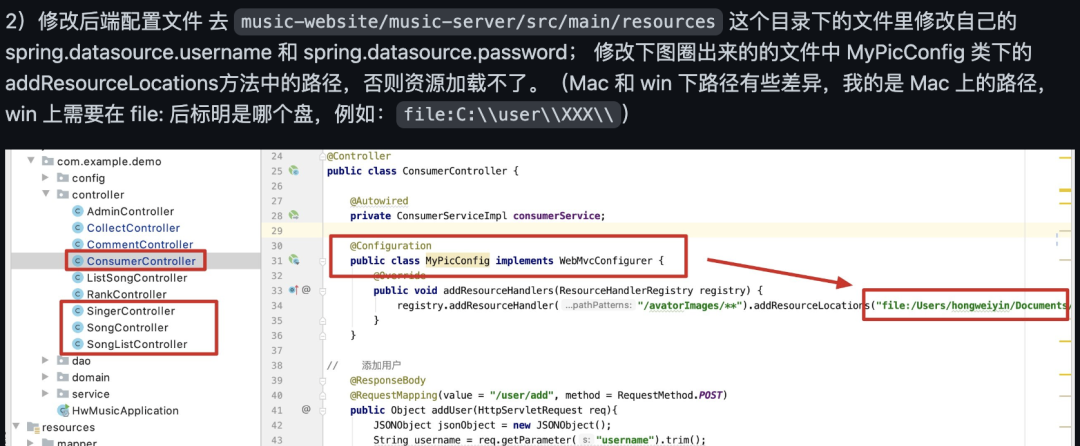
Task: Open ListSongController in the project tree
Action: coord(136,278)
